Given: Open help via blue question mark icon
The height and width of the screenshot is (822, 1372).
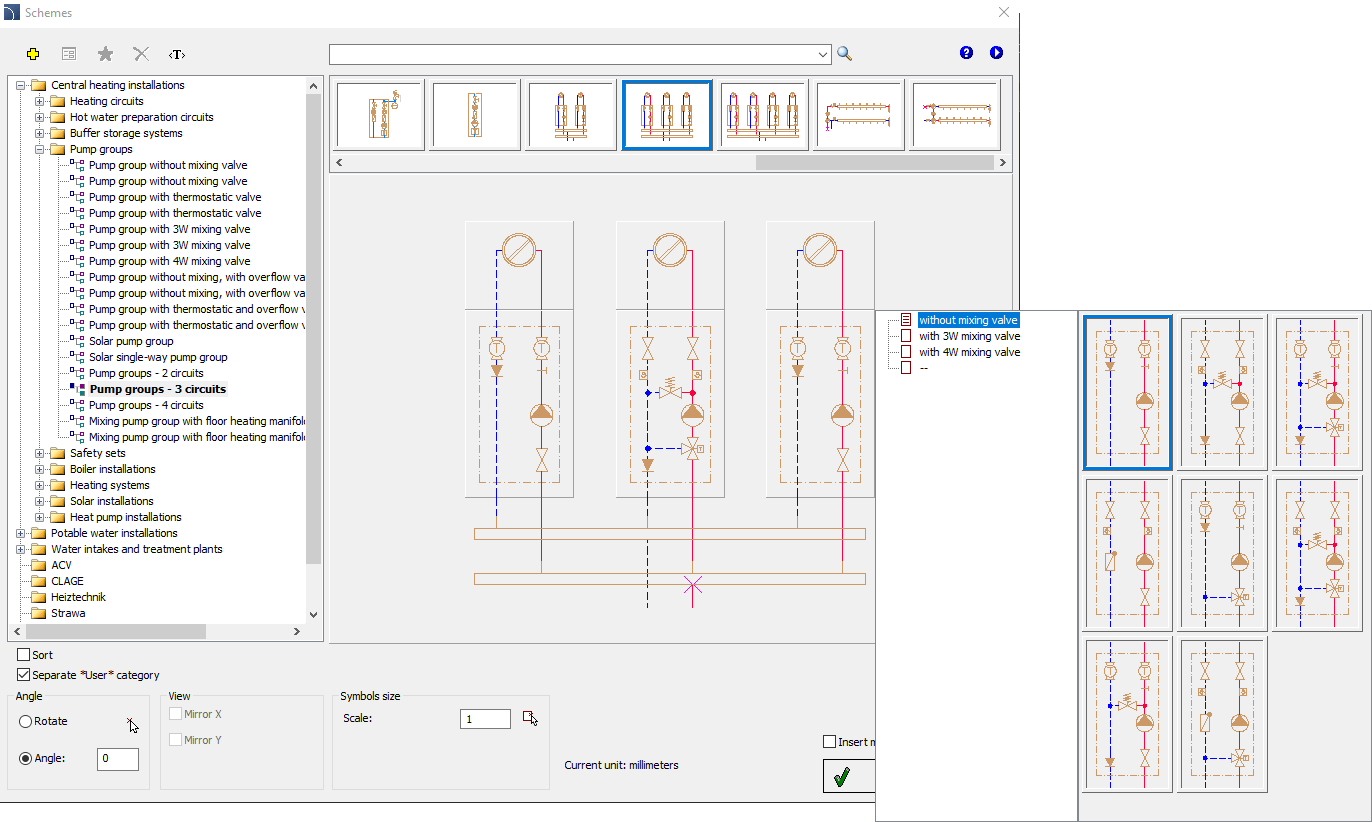Looking at the screenshot, I should [966, 53].
